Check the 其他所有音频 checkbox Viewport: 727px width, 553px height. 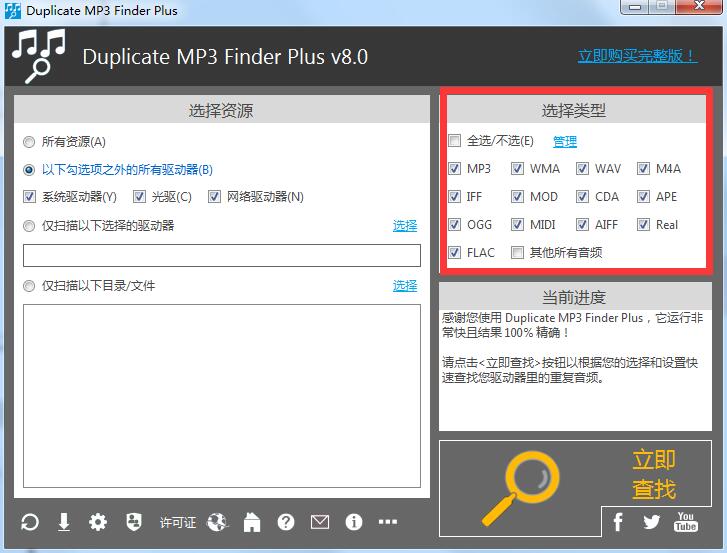(x=517, y=252)
